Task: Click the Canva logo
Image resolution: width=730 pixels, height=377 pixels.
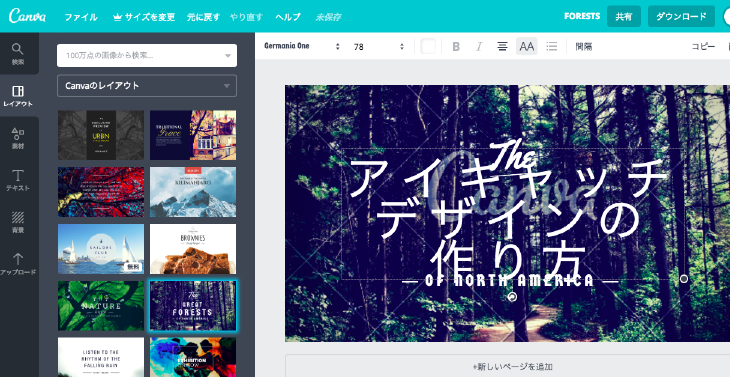Action: (x=27, y=17)
